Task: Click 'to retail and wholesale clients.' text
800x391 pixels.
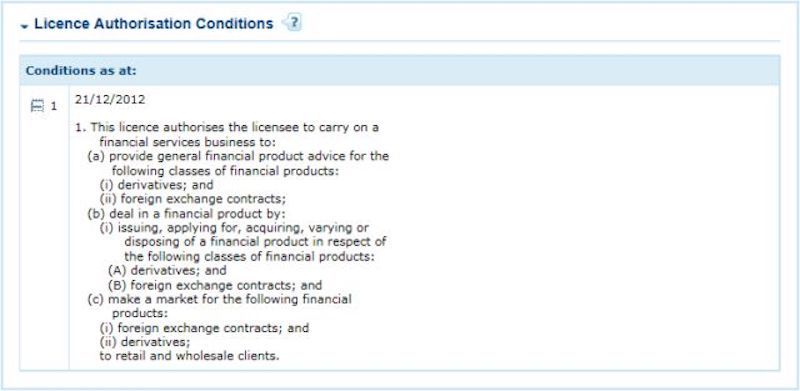Action: (189, 356)
